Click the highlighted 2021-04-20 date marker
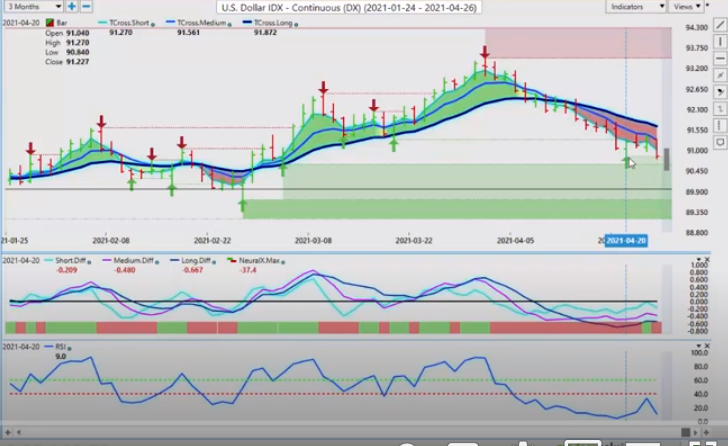 (626, 240)
